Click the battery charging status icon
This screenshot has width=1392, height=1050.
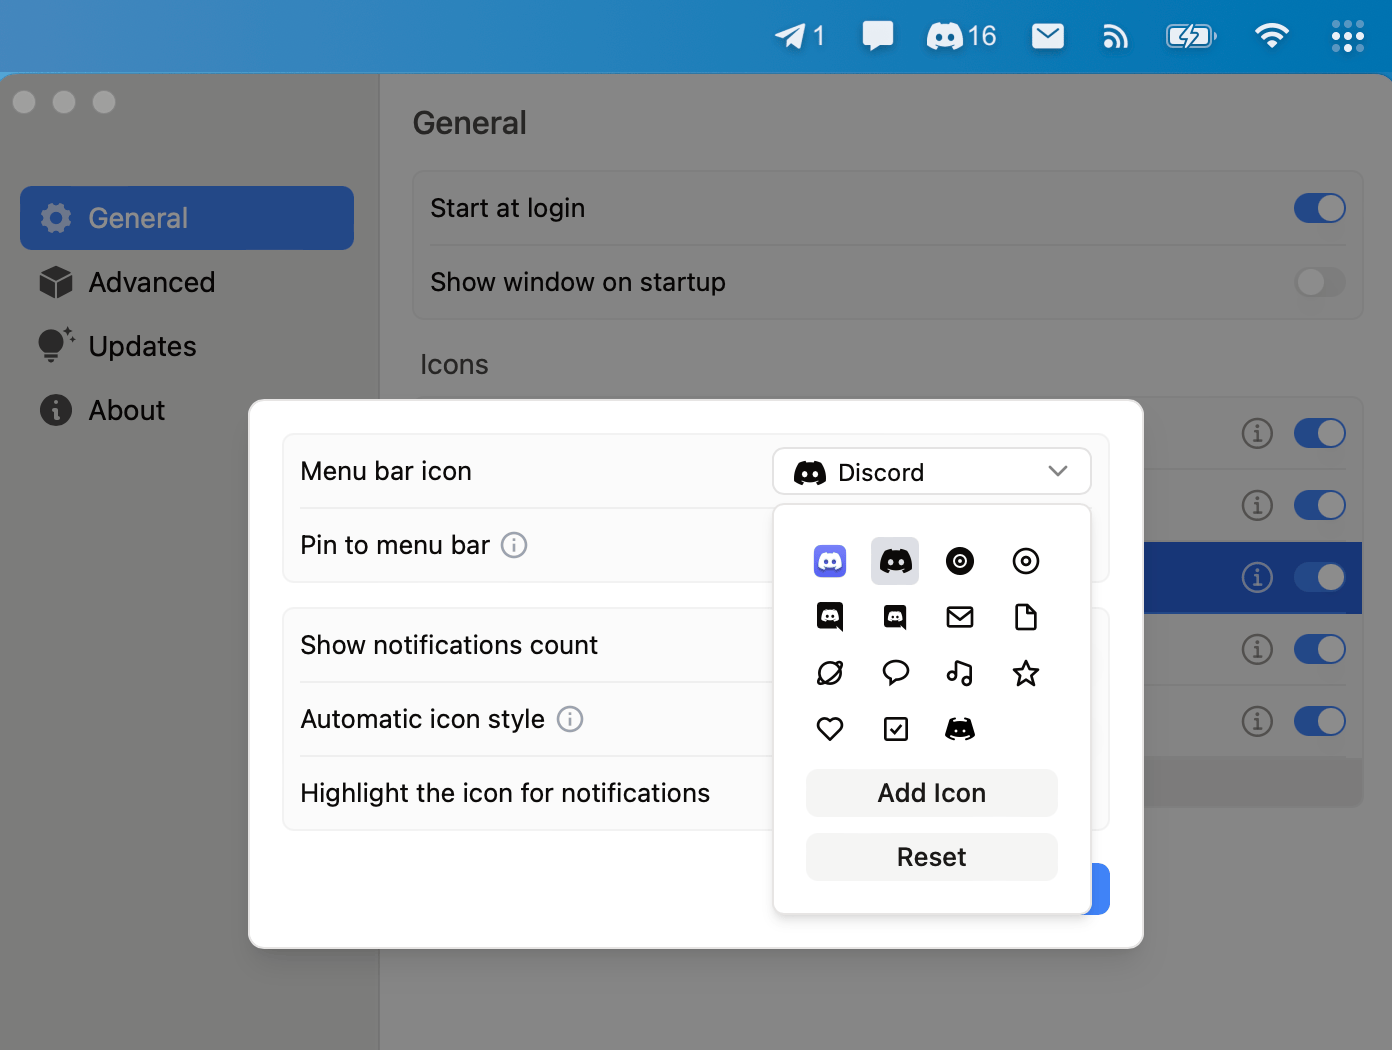tap(1191, 37)
